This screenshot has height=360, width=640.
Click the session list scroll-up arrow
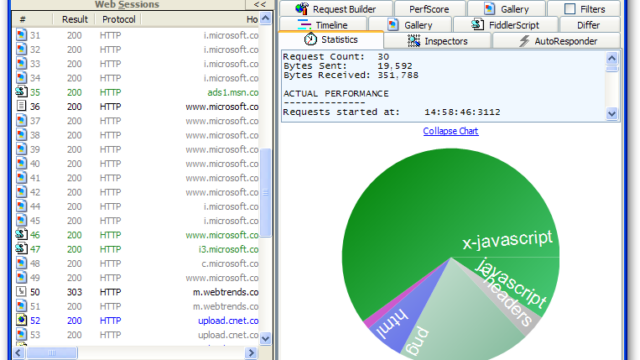pyautogui.click(x=265, y=18)
